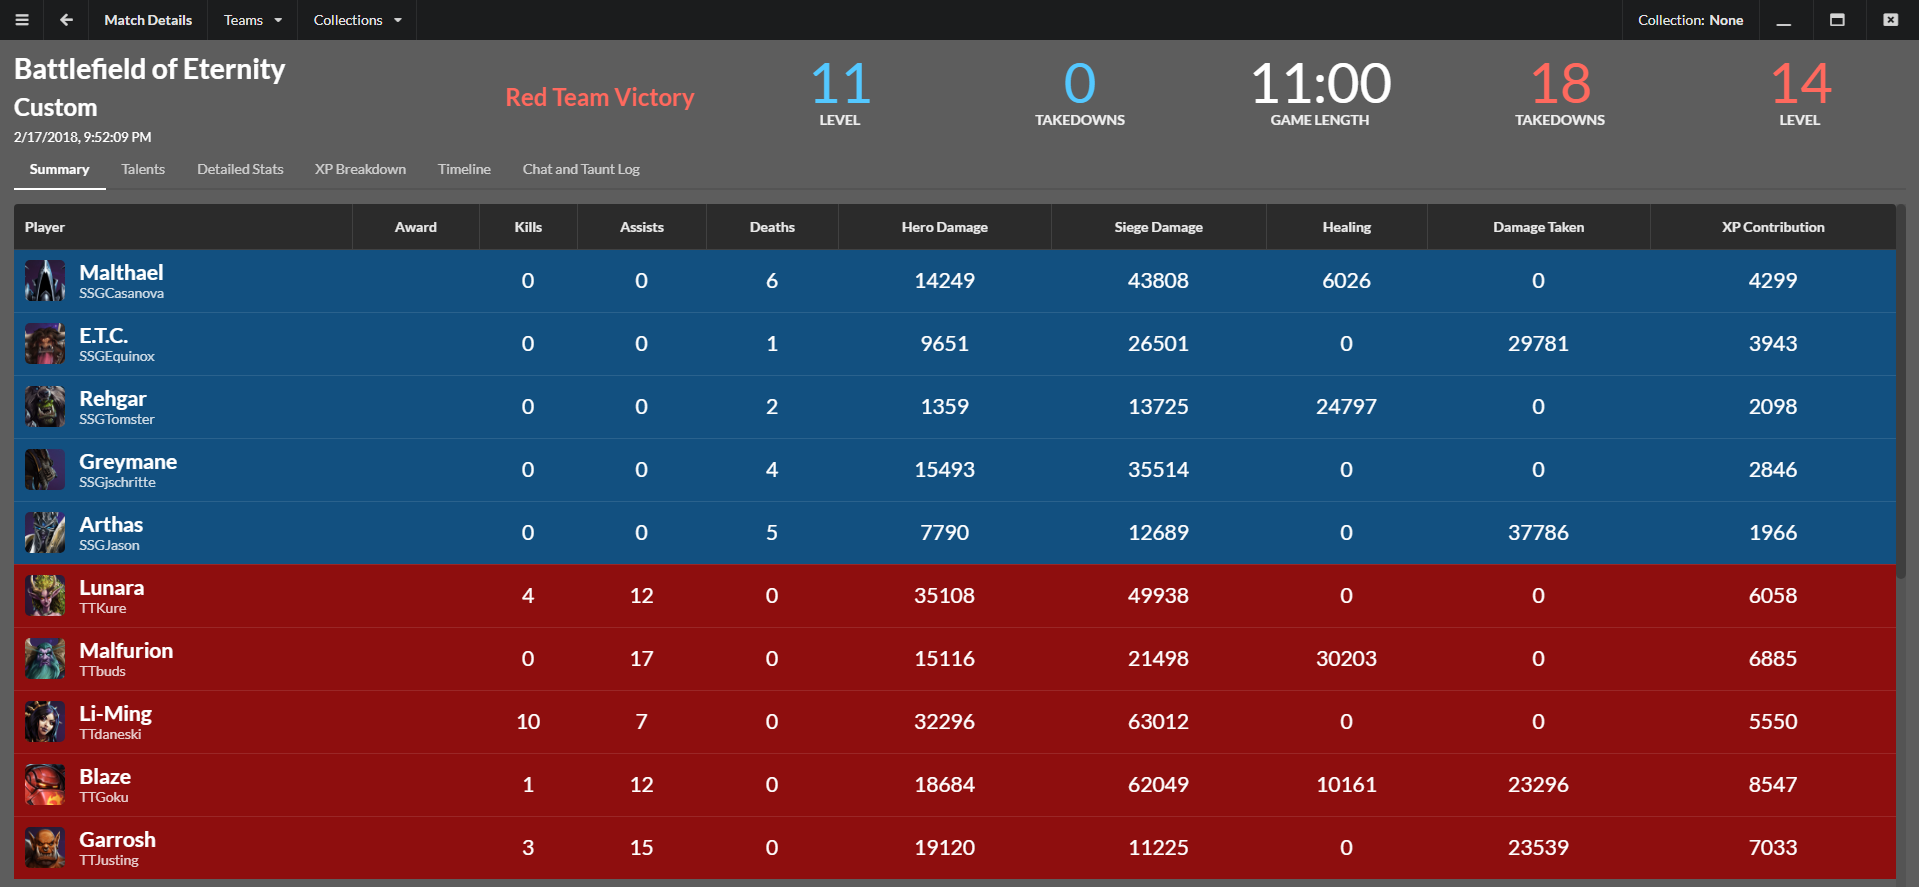
Task: Expand the Teams dropdown
Action: [x=253, y=20]
